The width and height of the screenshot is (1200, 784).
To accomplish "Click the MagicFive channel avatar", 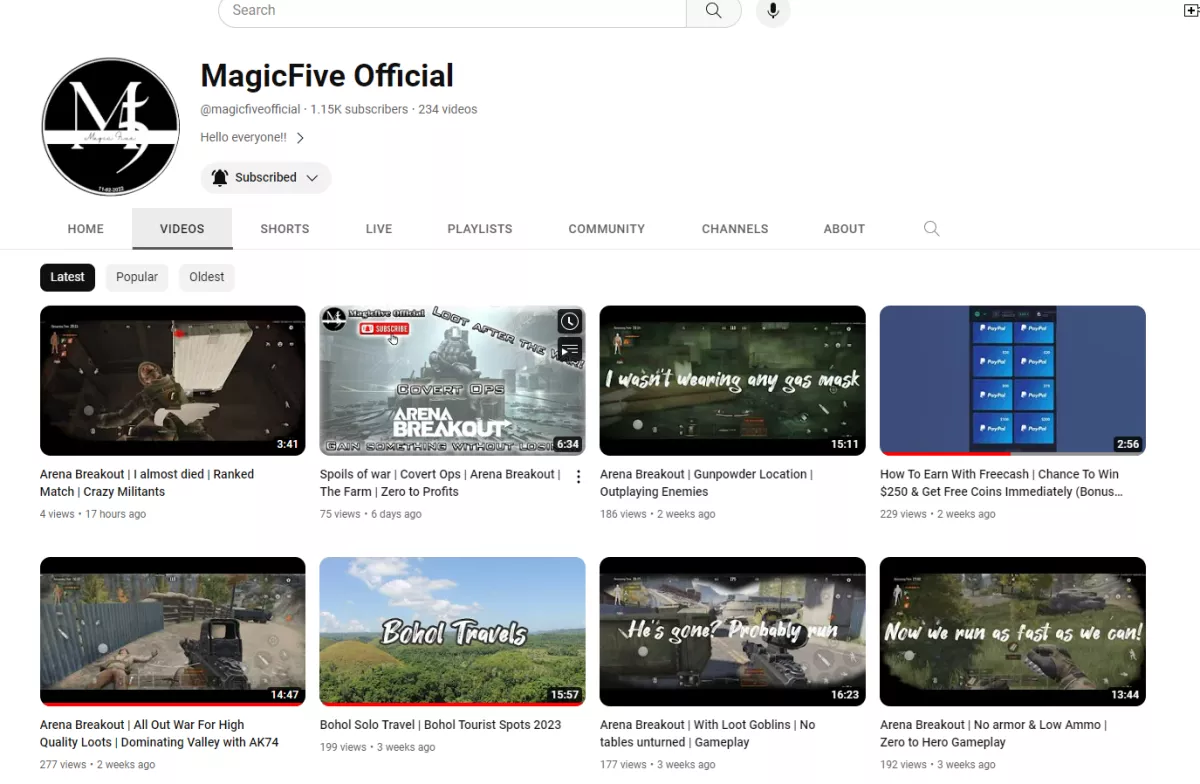I will pos(110,127).
